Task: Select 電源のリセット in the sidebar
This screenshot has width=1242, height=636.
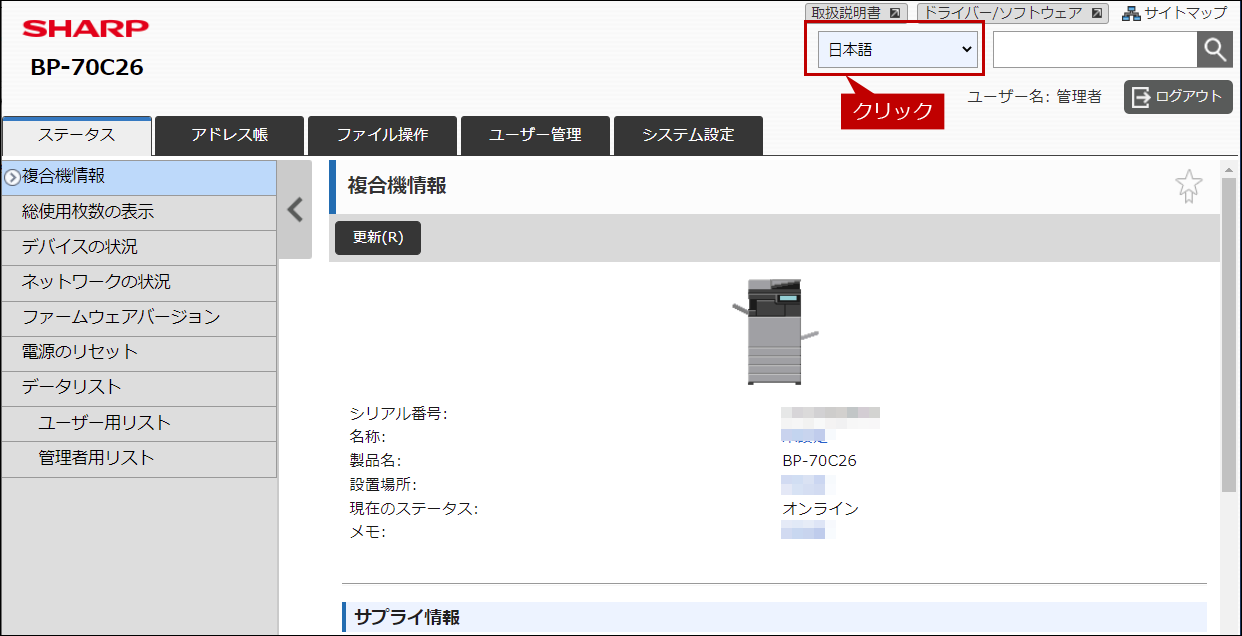Action: [139, 353]
